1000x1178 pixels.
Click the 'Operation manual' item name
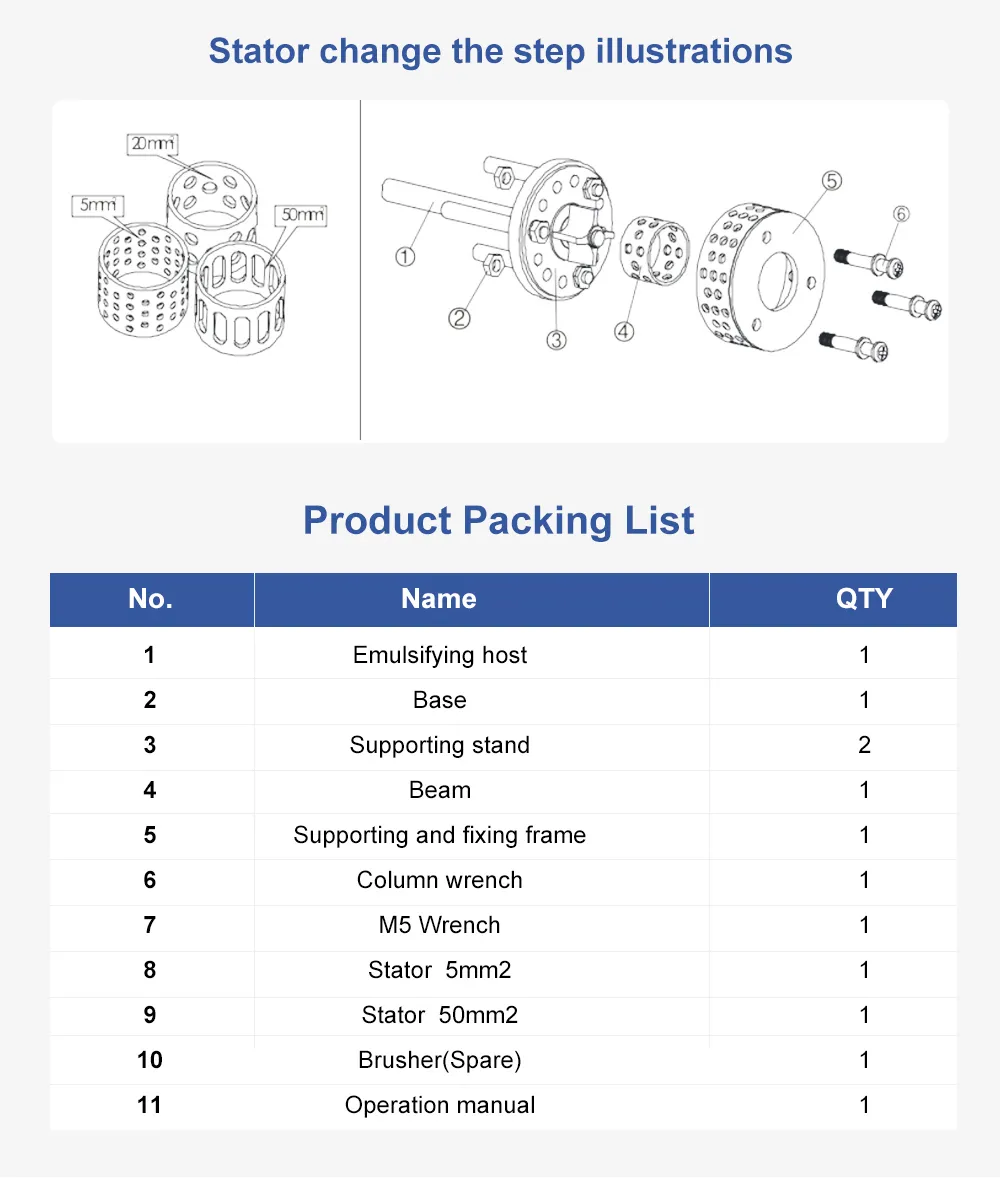[440, 1105]
